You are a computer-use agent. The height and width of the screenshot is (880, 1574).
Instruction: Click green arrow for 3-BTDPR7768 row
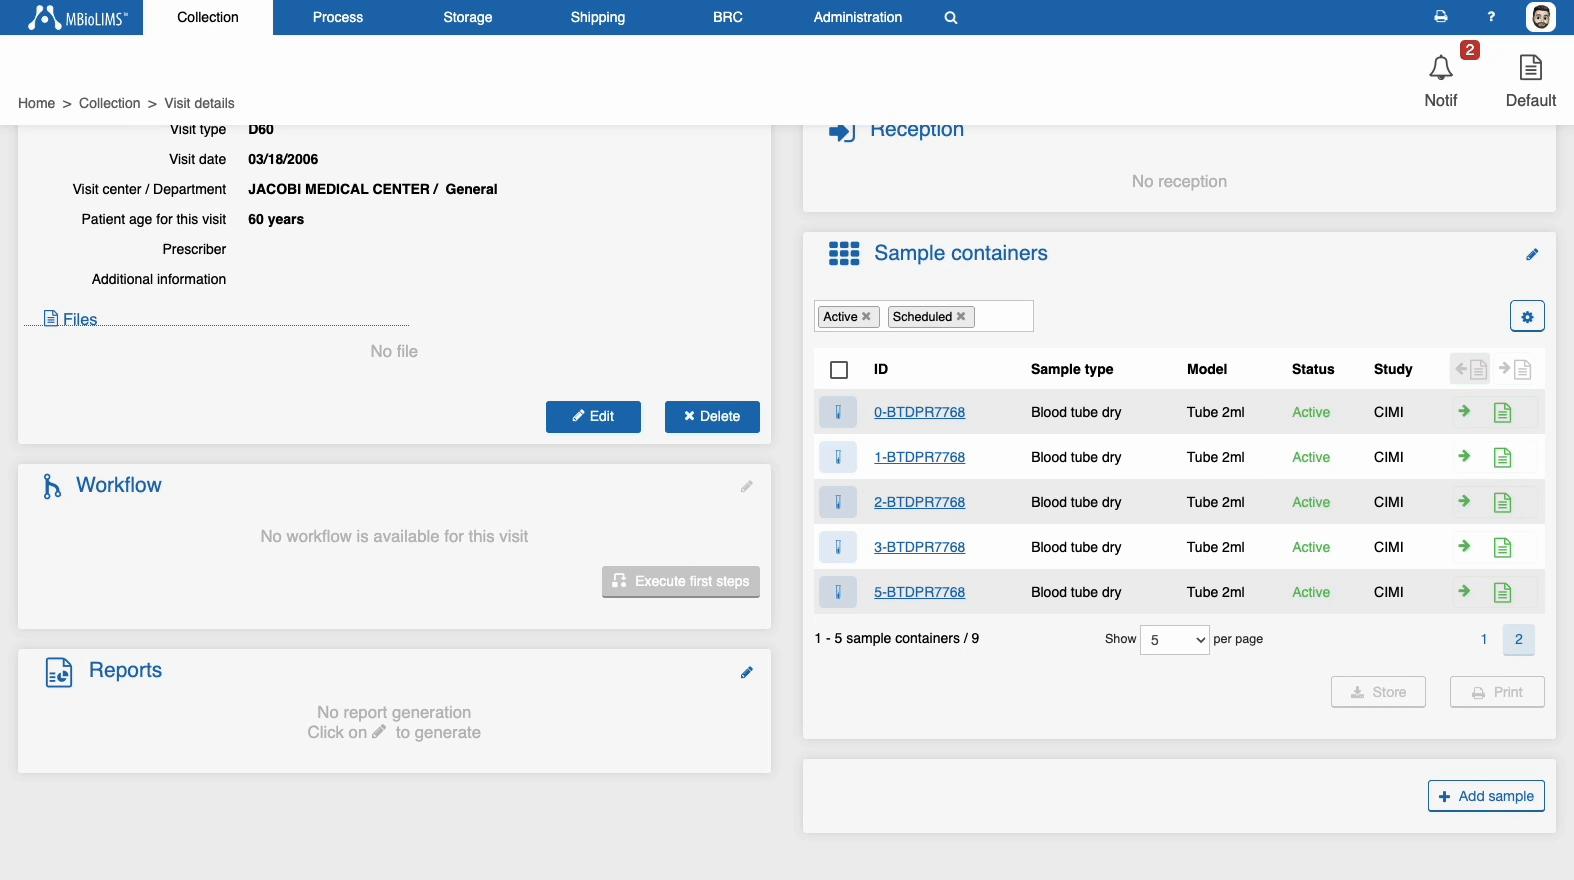[x=1464, y=547]
